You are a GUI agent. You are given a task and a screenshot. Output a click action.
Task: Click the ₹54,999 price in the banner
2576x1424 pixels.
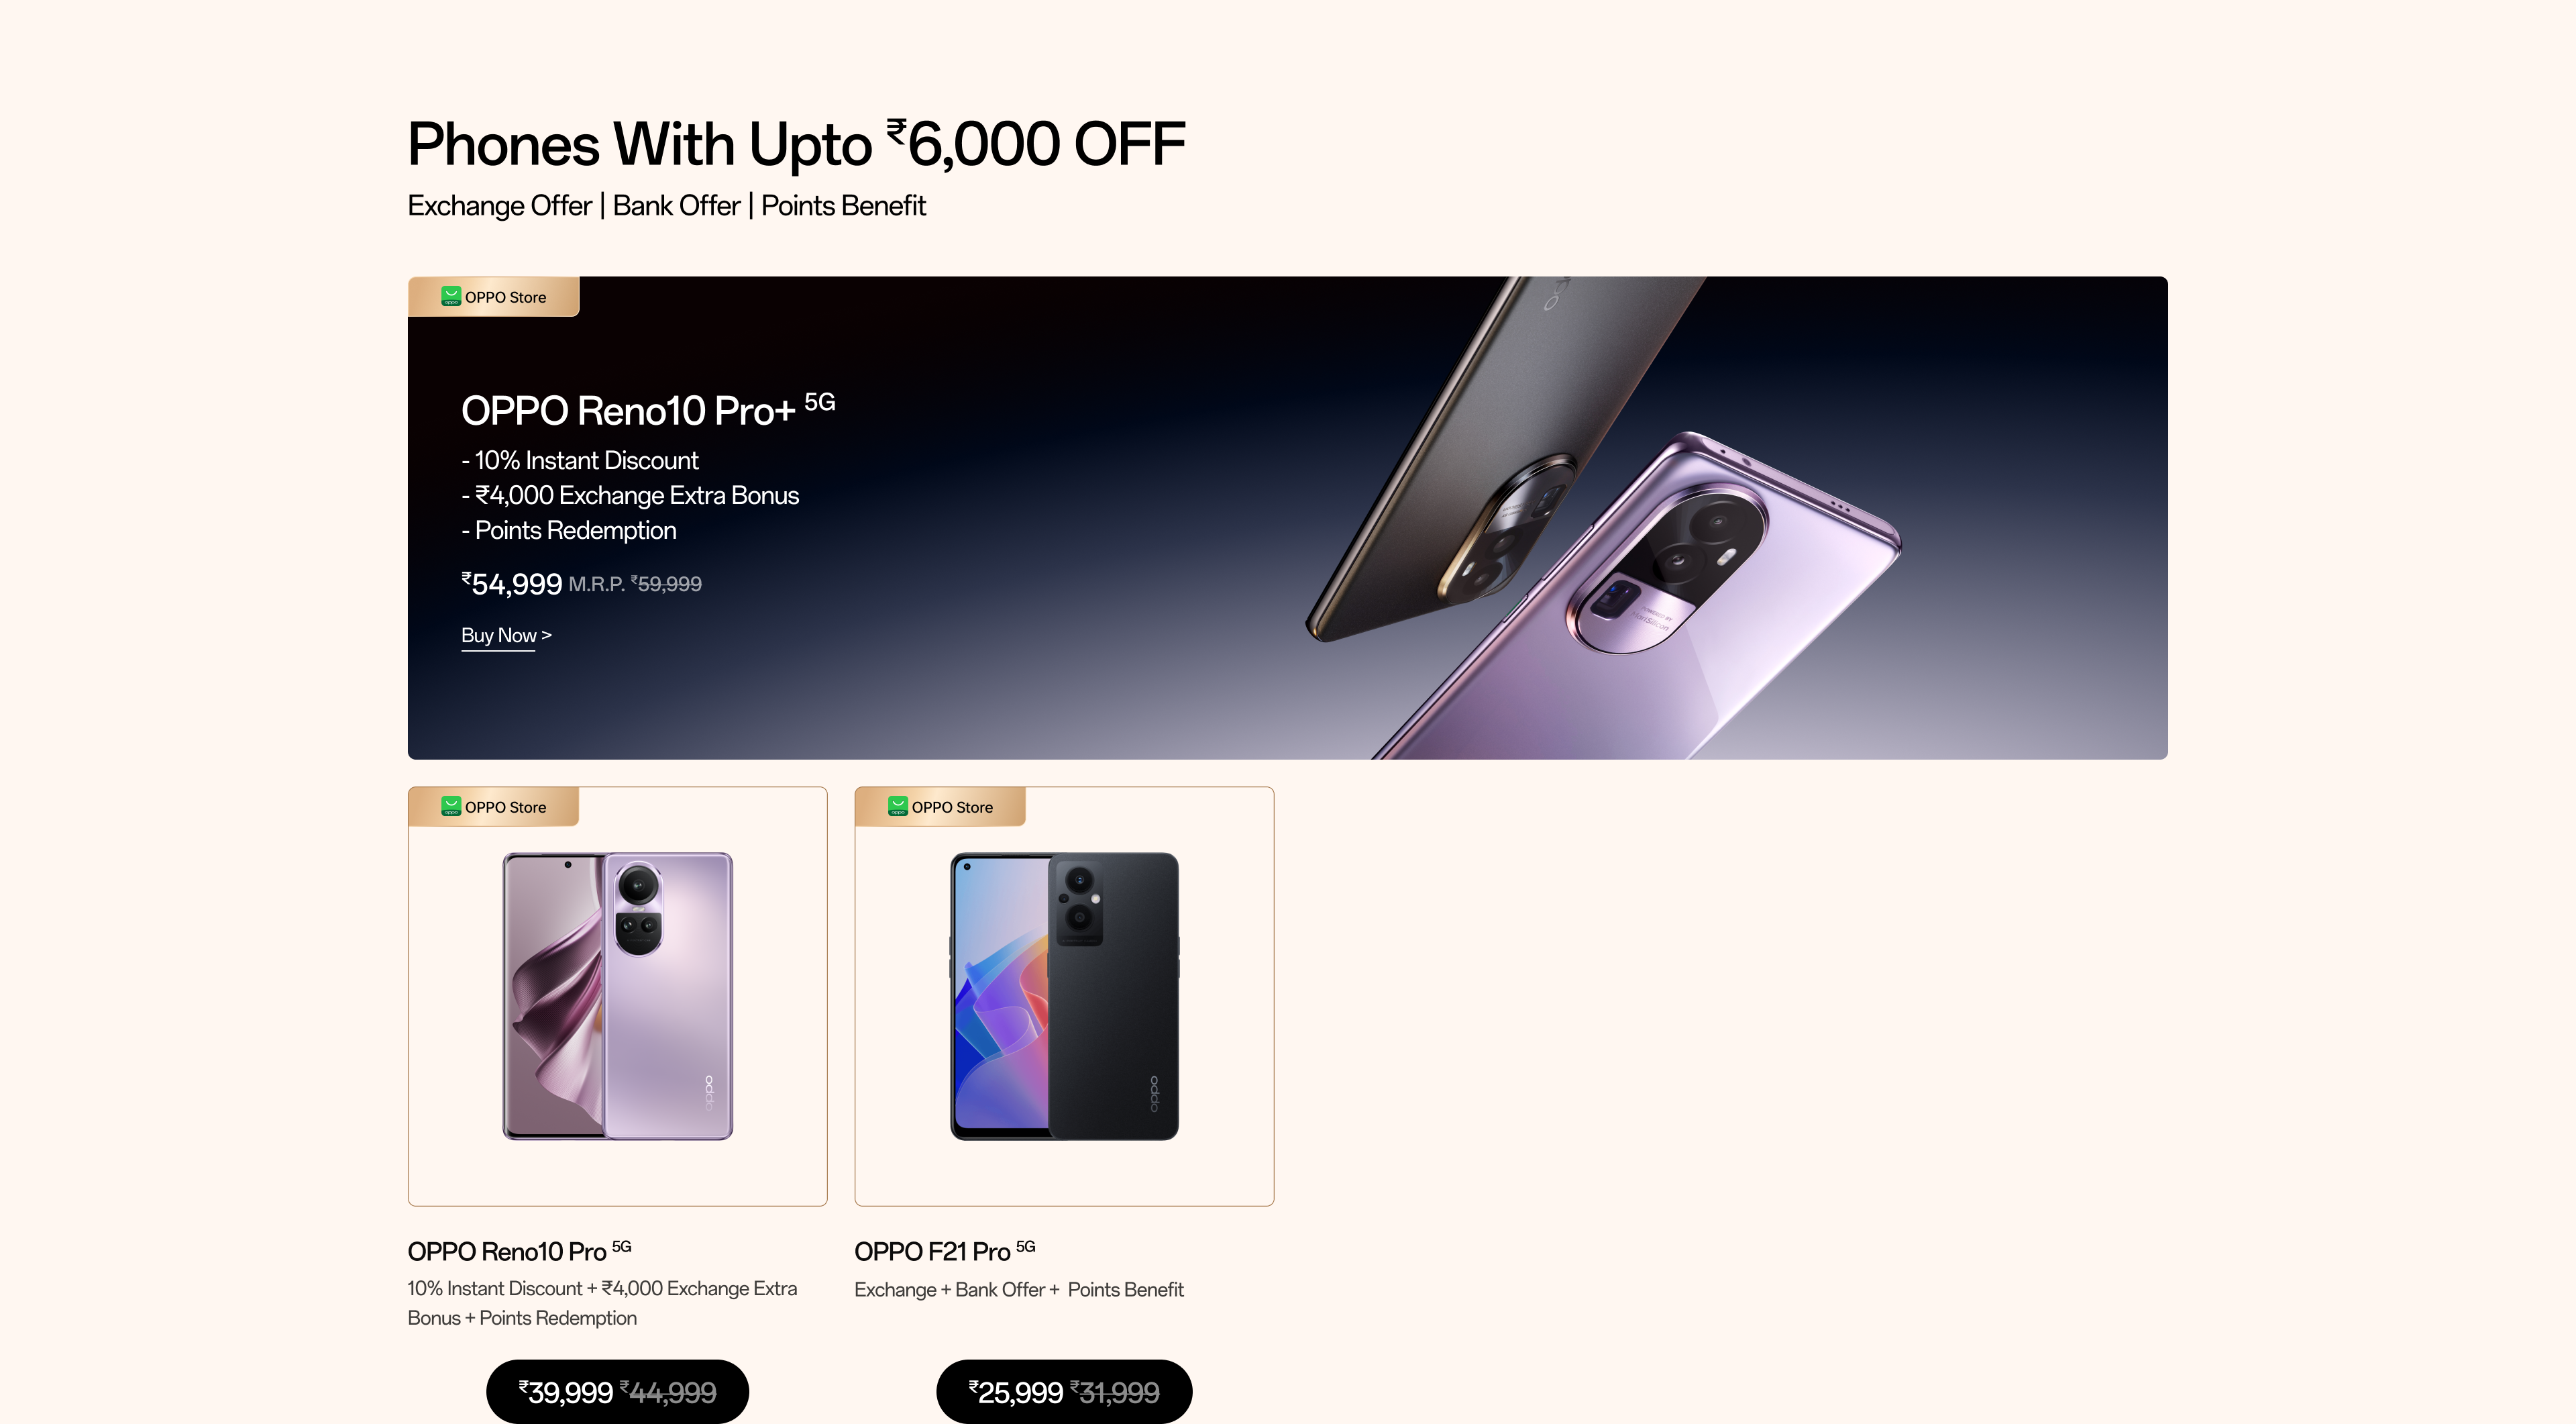point(512,584)
